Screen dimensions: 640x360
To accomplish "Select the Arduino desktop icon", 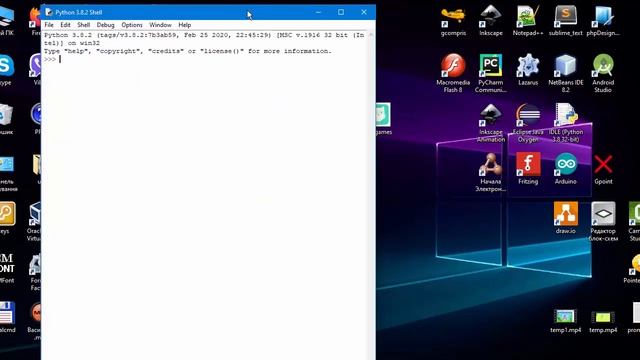I will (x=565, y=169).
